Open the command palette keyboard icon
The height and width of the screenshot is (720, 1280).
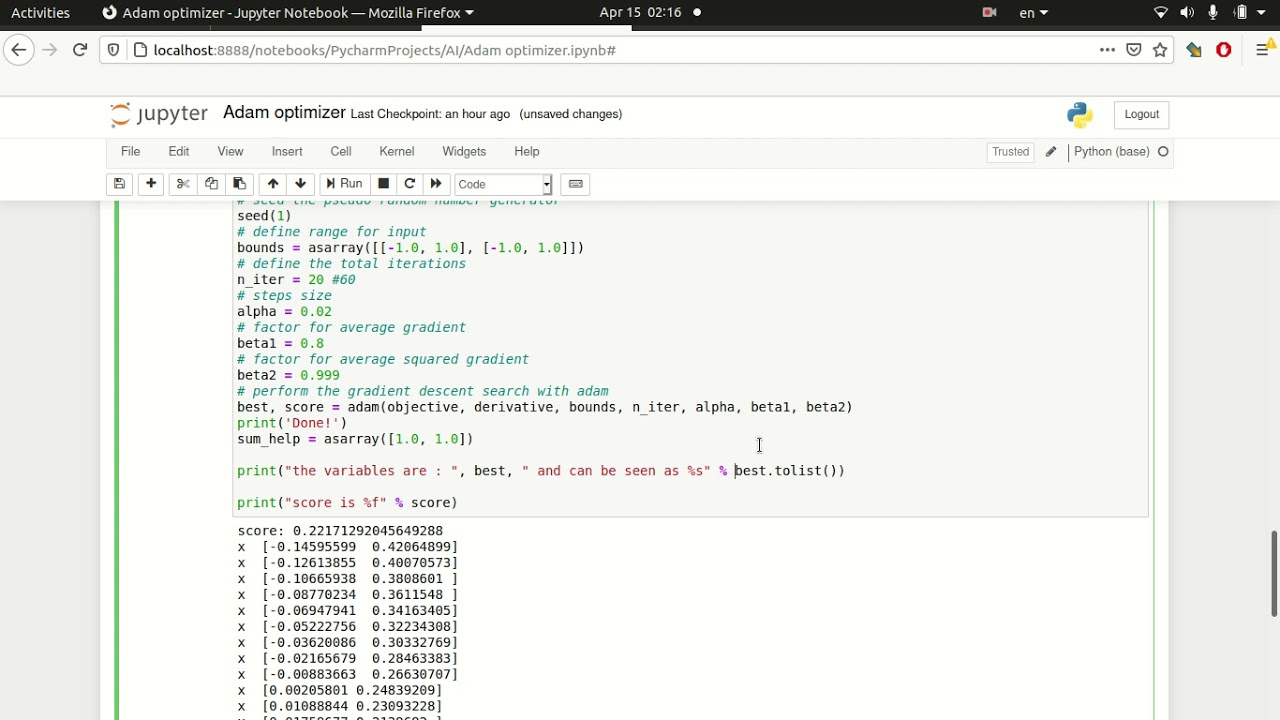click(575, 184)
